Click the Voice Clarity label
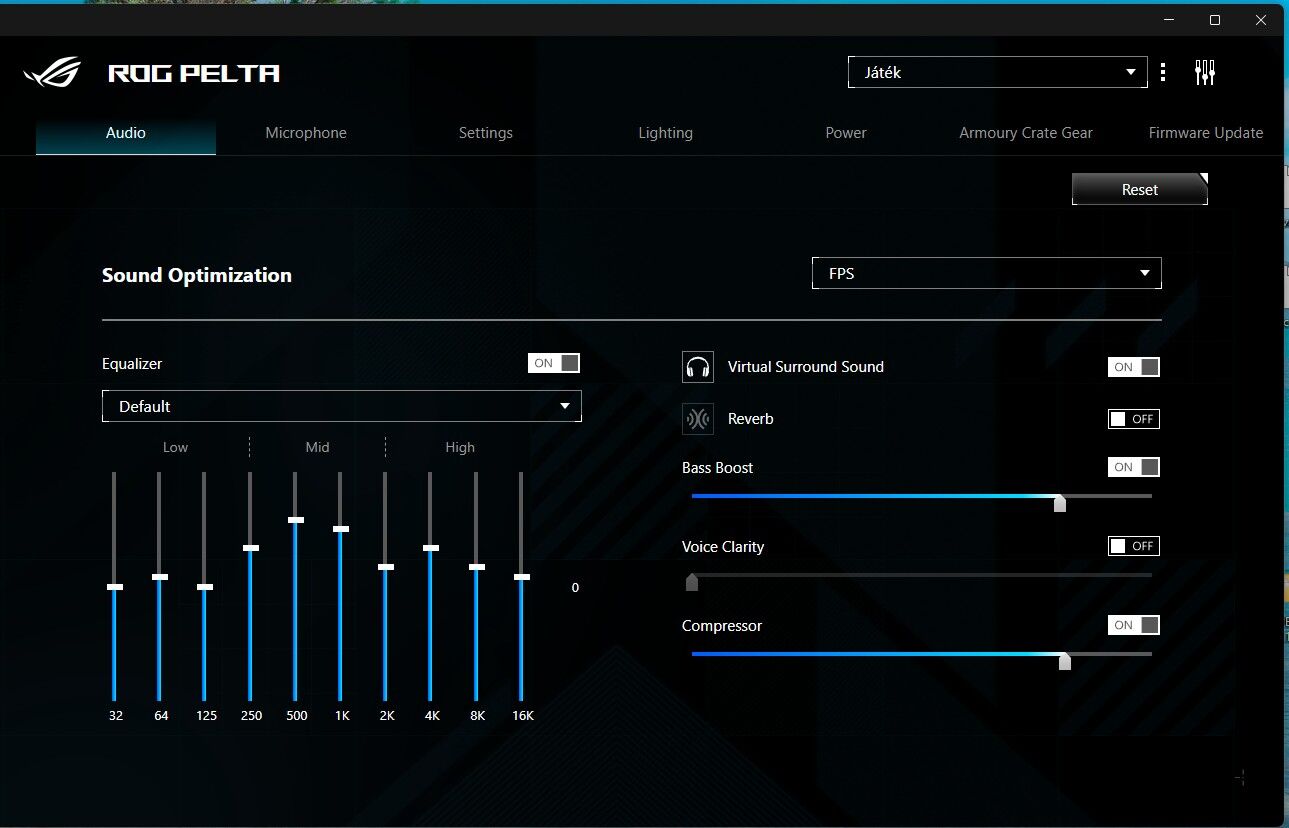 [723, 546]
